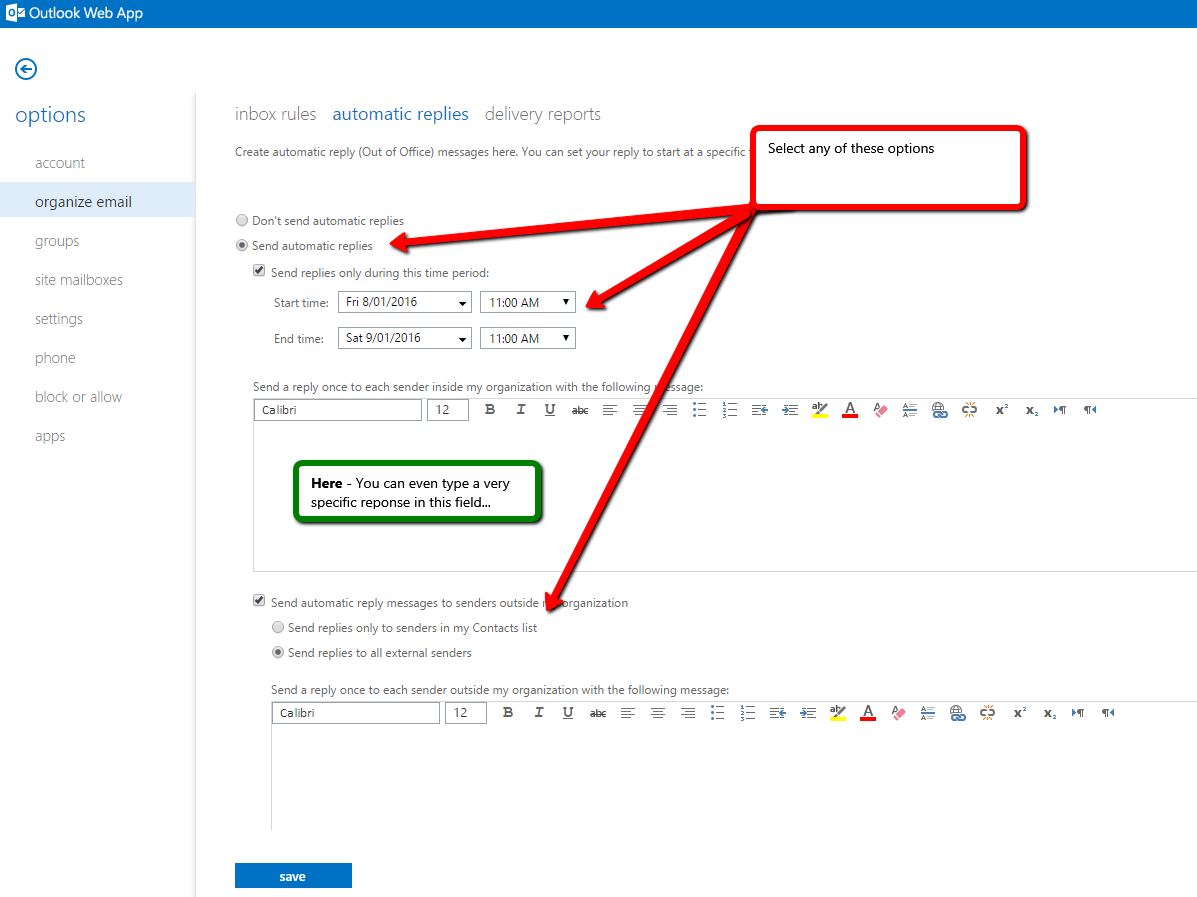The image size is (1197, 897).
Task: Open block or allow section
Action: pos(79,397)
